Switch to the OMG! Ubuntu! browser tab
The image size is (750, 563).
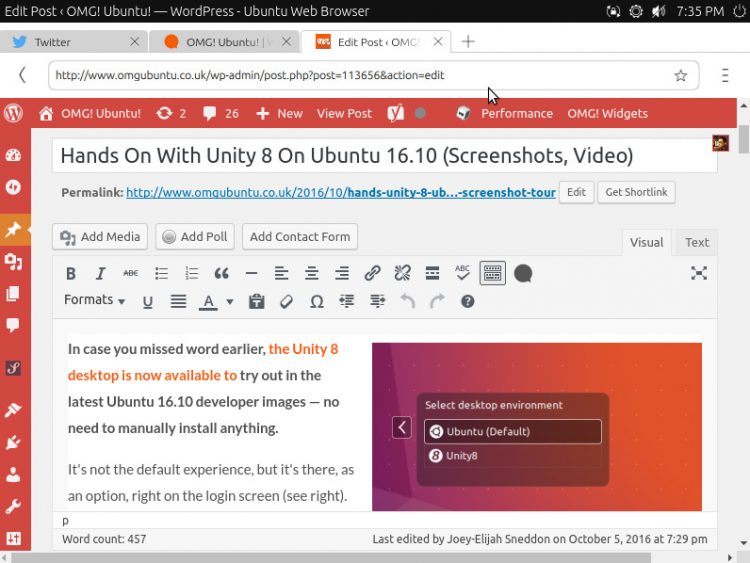tap(224, 42)
